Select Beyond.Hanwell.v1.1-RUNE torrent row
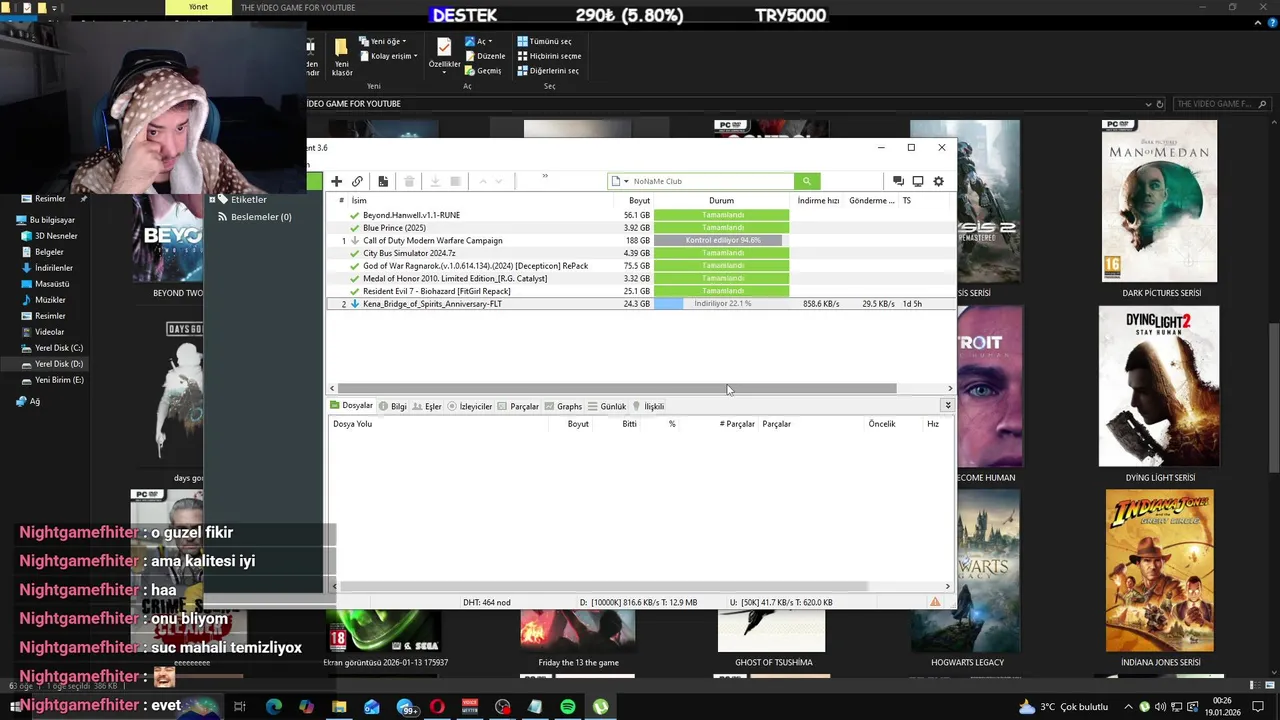This screenshot has width=1280, height=720. pos(640,215)
